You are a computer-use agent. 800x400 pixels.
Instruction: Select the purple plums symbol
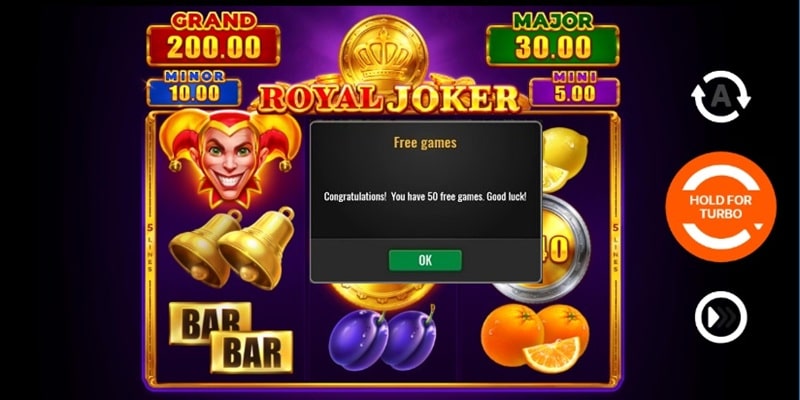[383, 337]
